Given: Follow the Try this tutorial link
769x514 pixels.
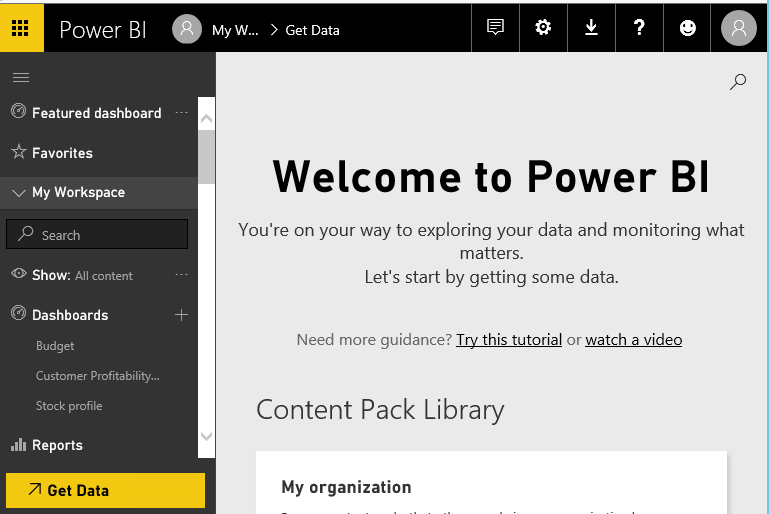Looking at the screenshot, I should [x=509, y=340].
